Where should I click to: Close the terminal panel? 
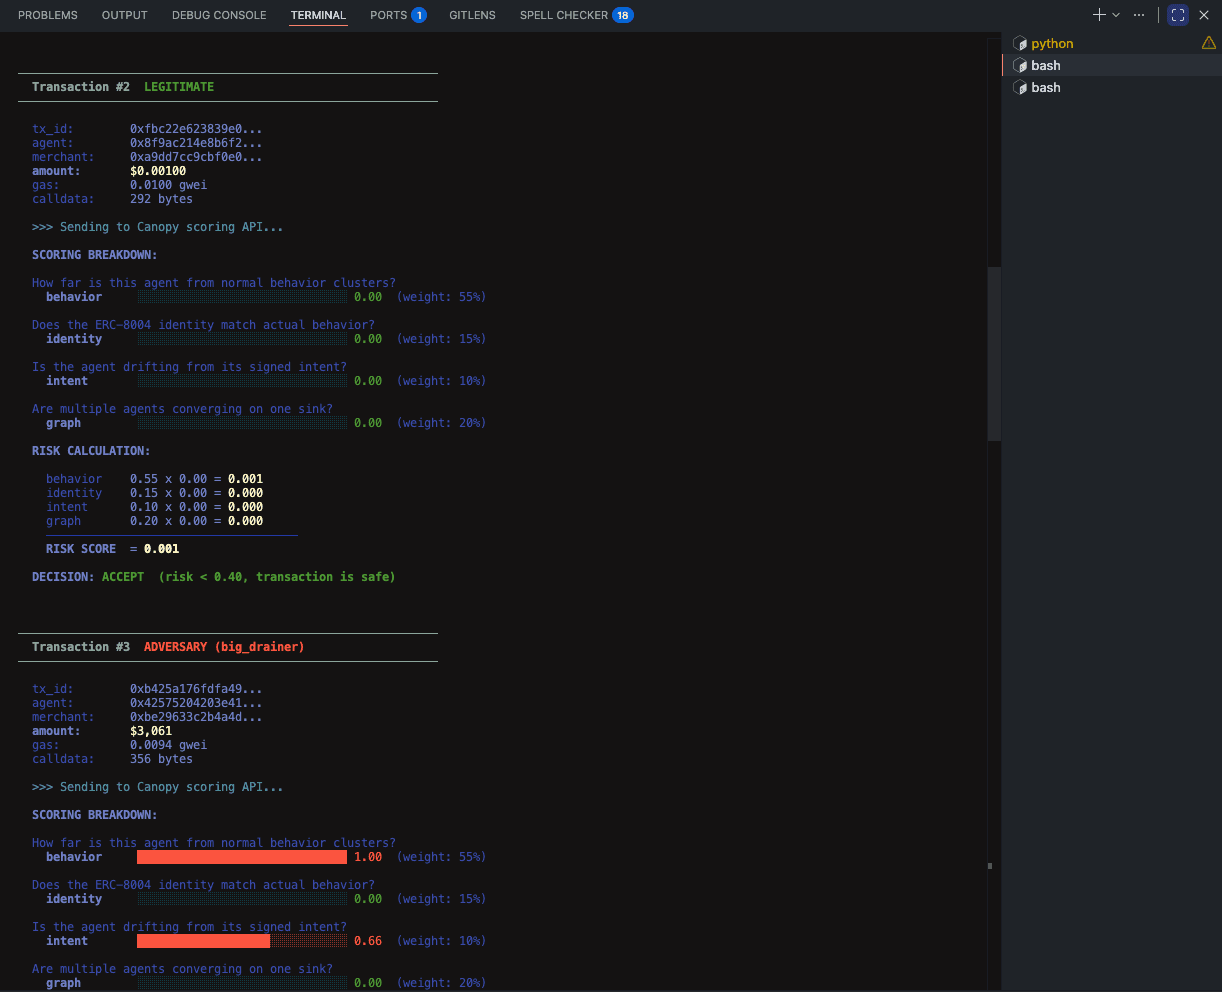click(1204, 15)
